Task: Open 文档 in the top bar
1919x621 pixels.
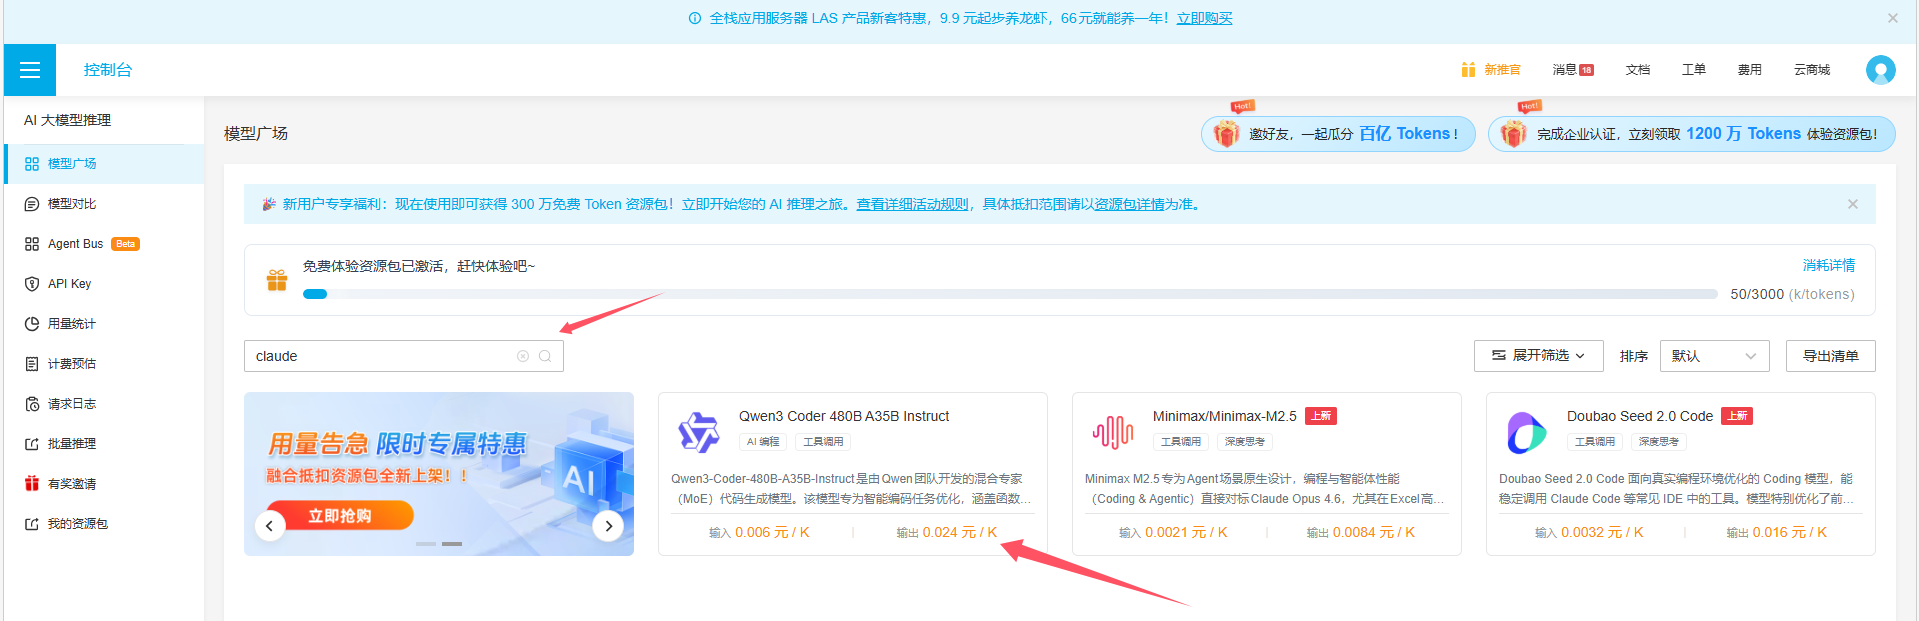Action: (1638, 70)
